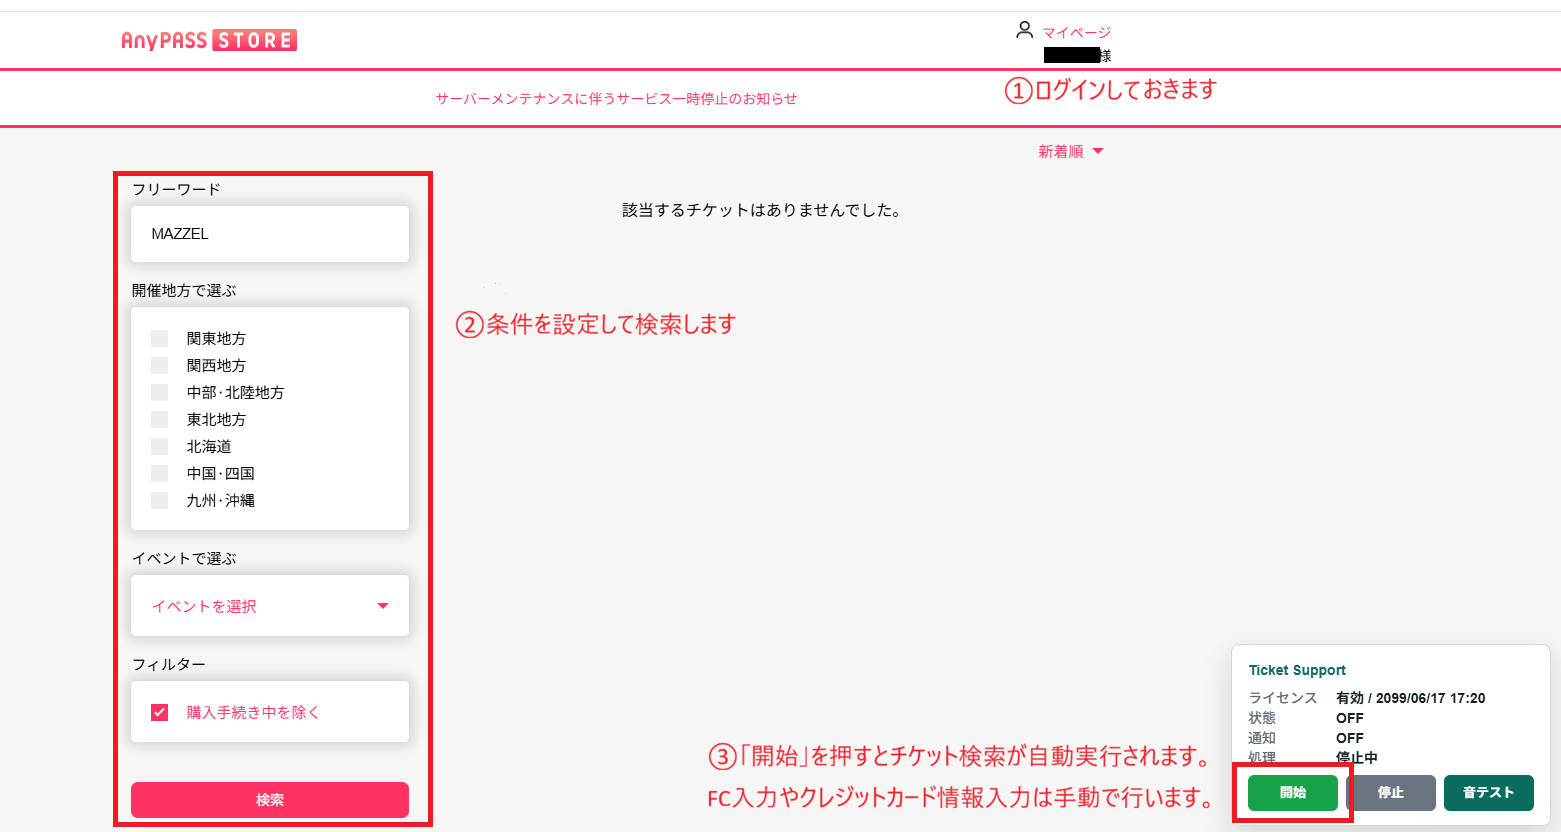This screenshot has width=1561, height=832.
Task: Expand the イベントを選択 dropdown
Action: click(270, 606)
